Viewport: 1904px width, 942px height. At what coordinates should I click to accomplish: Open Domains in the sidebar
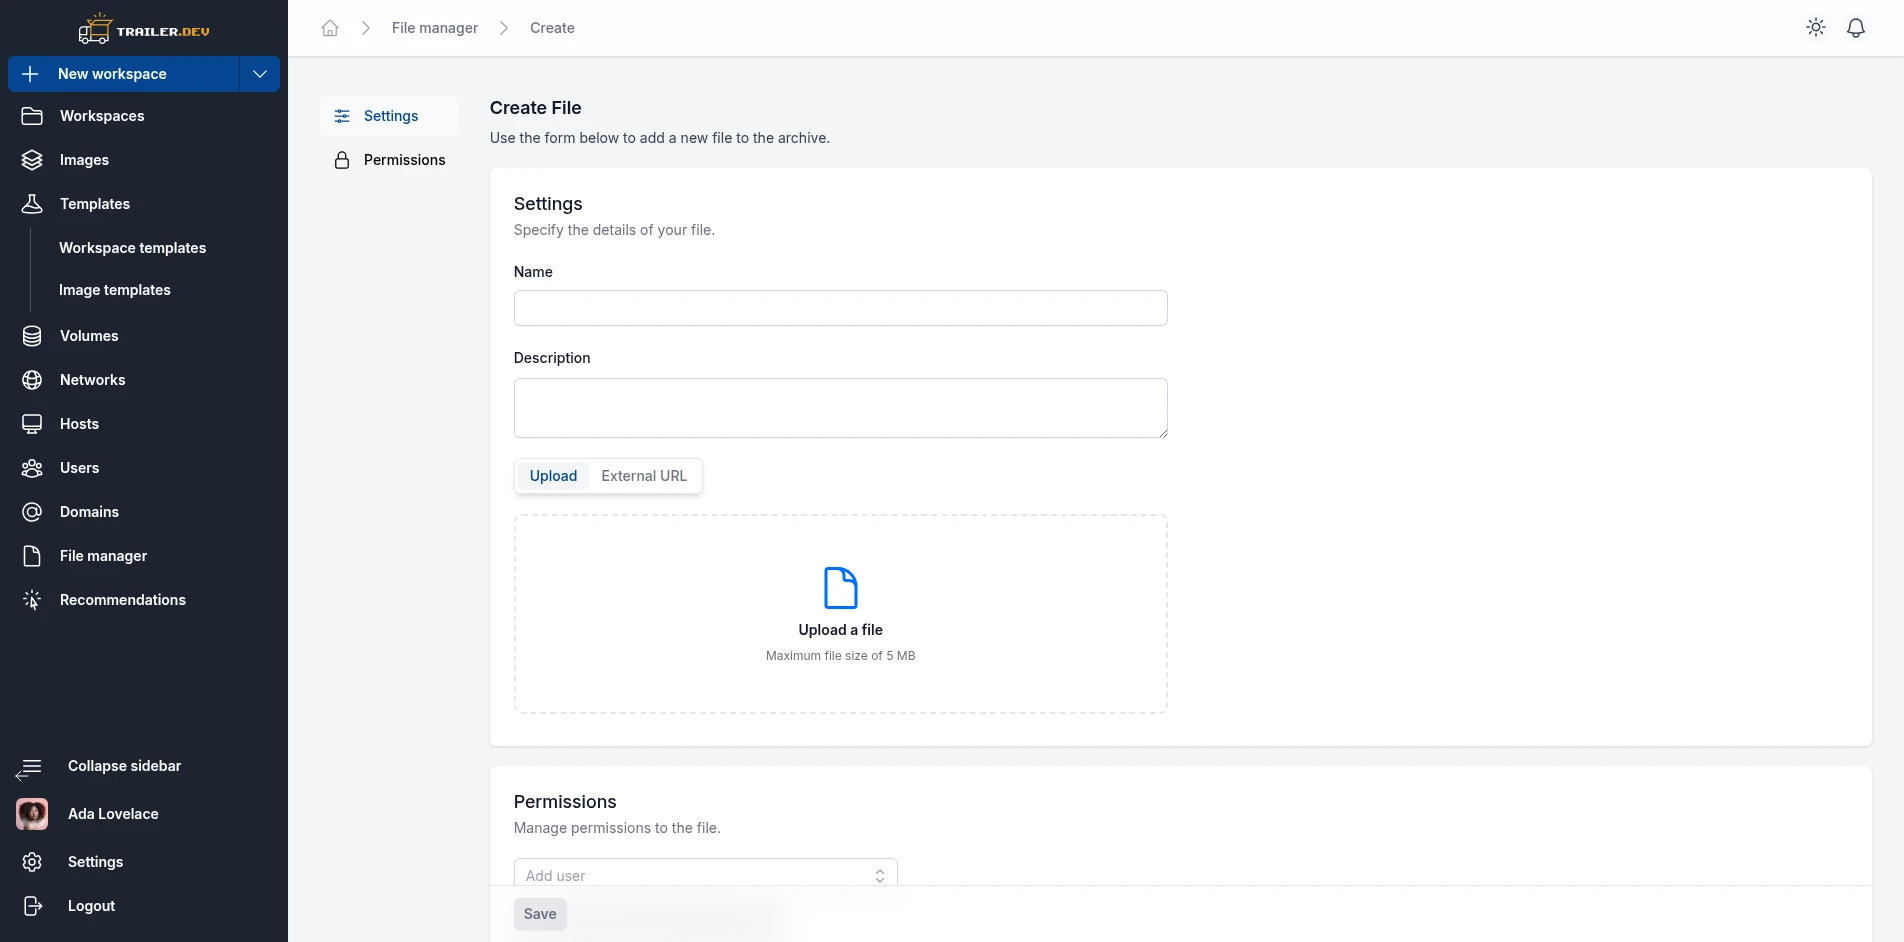coord(144,512)
